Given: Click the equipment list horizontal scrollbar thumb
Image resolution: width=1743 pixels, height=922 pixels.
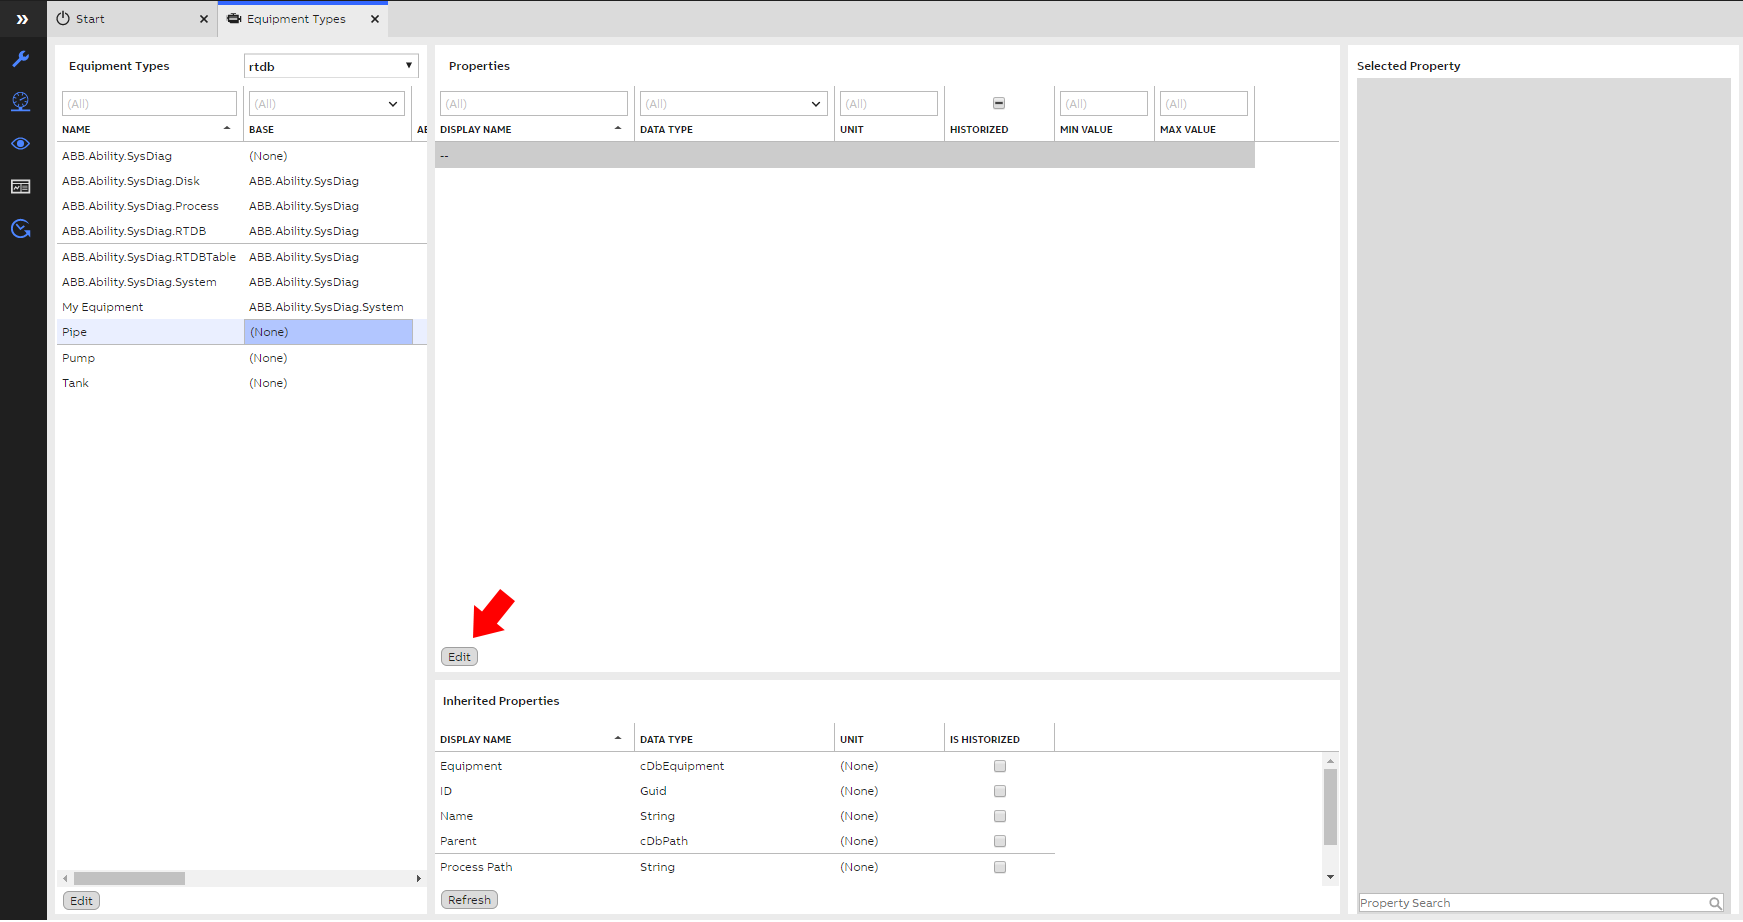Looking at the screenshot, I should click(129, 878).
